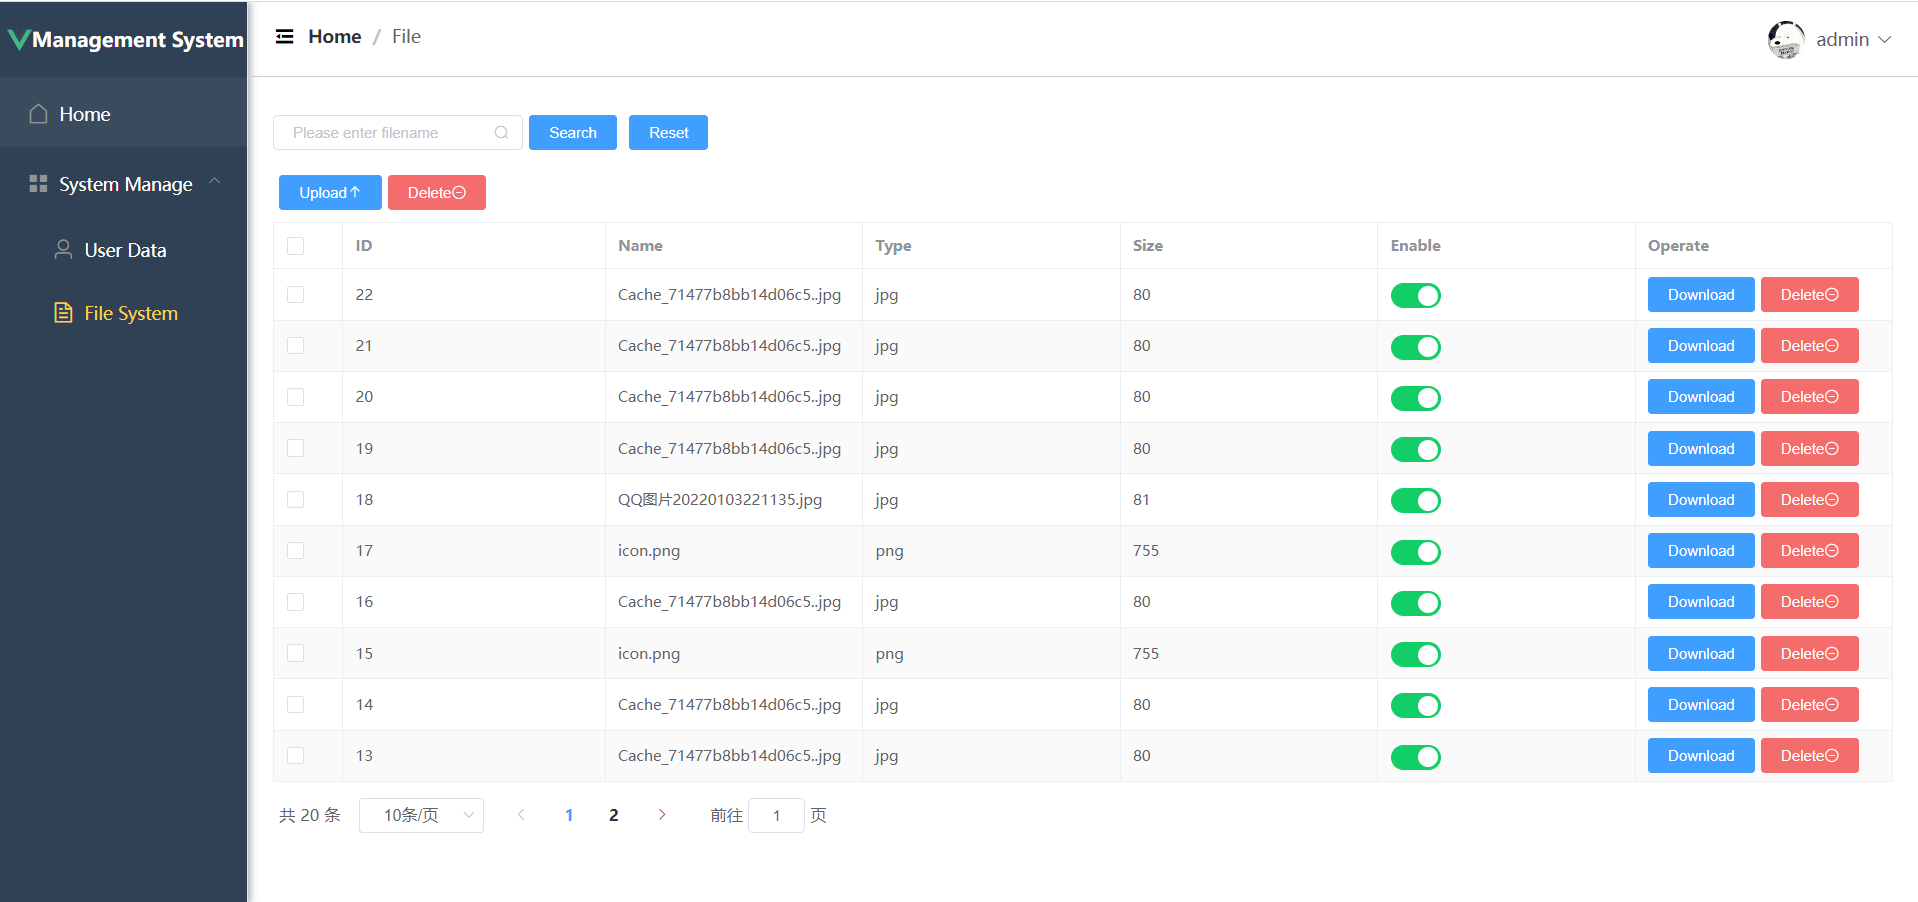Select File System menu item

tap(123, 313)
